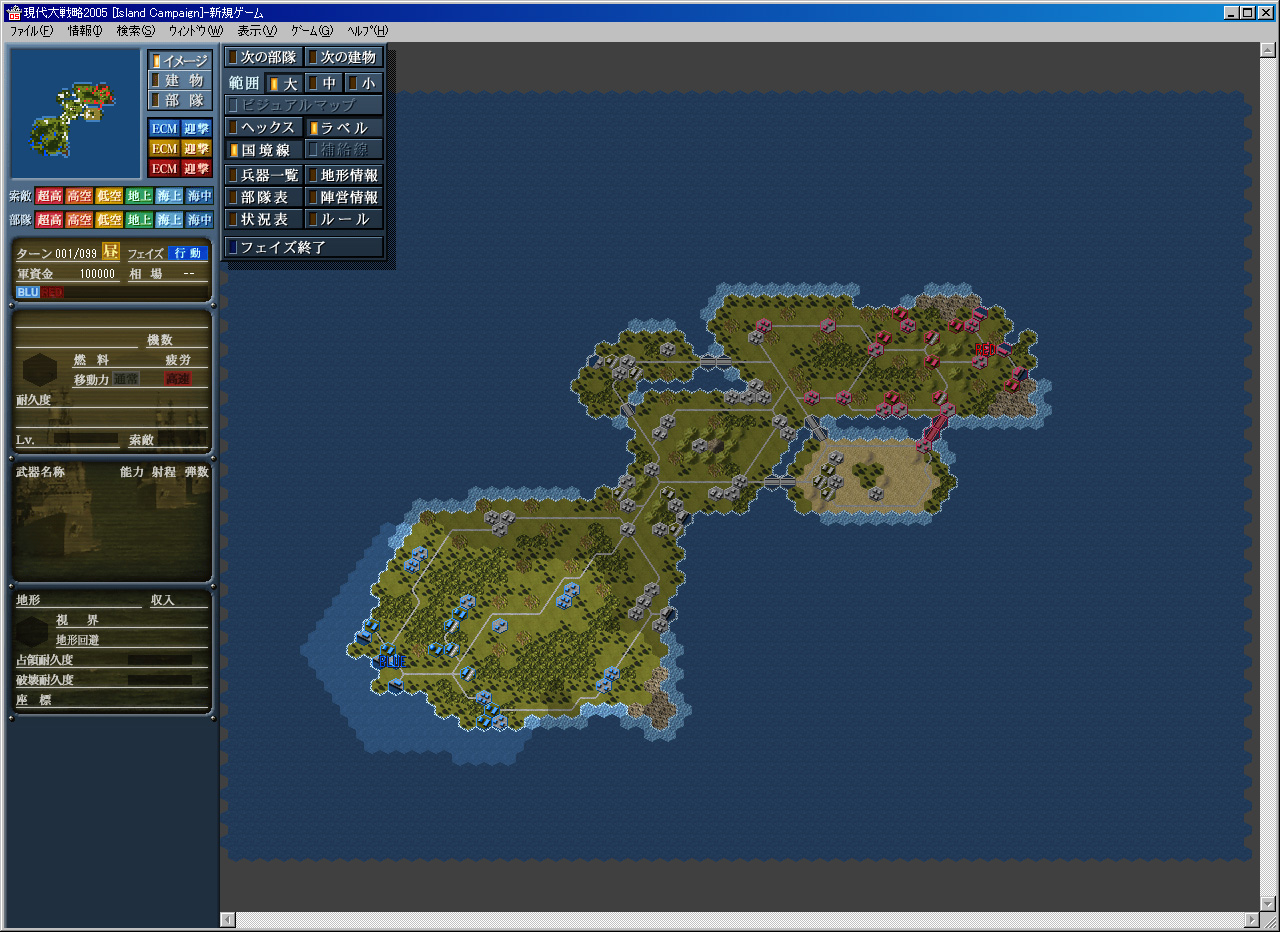The width and height of the screenshot is (1280, 932).
Task: Open the 兵器一覧 weapons list
Action: click(264, 175)
